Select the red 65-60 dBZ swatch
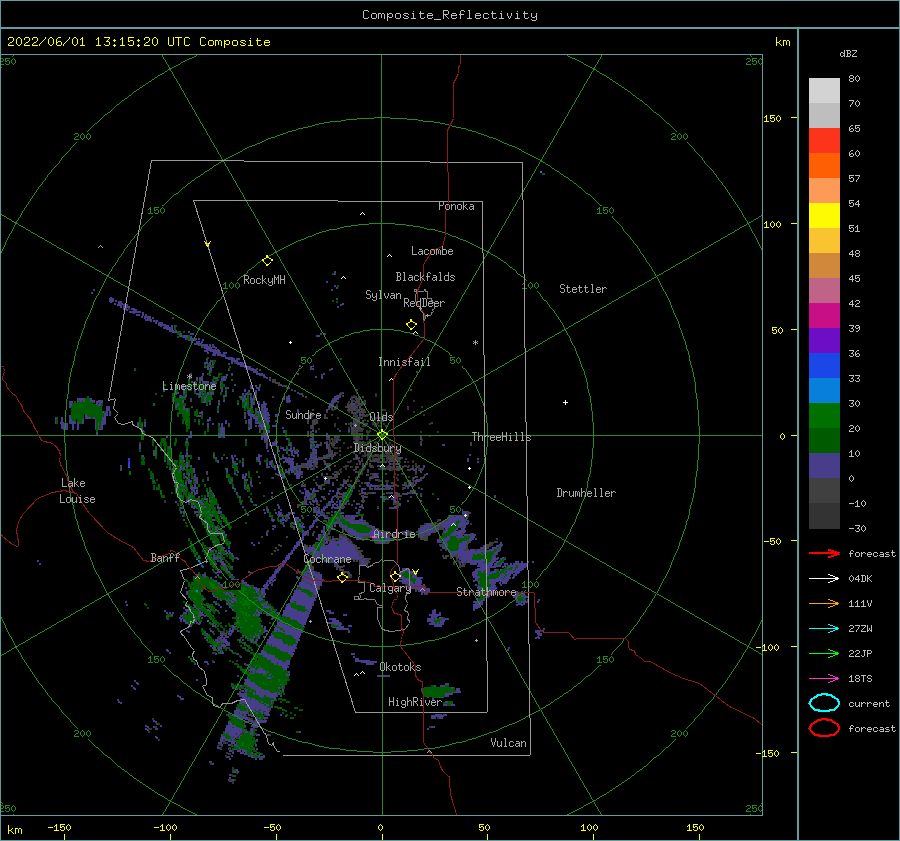Image resolution: width=900 pixels, height=841 pixels. (824, 141)
